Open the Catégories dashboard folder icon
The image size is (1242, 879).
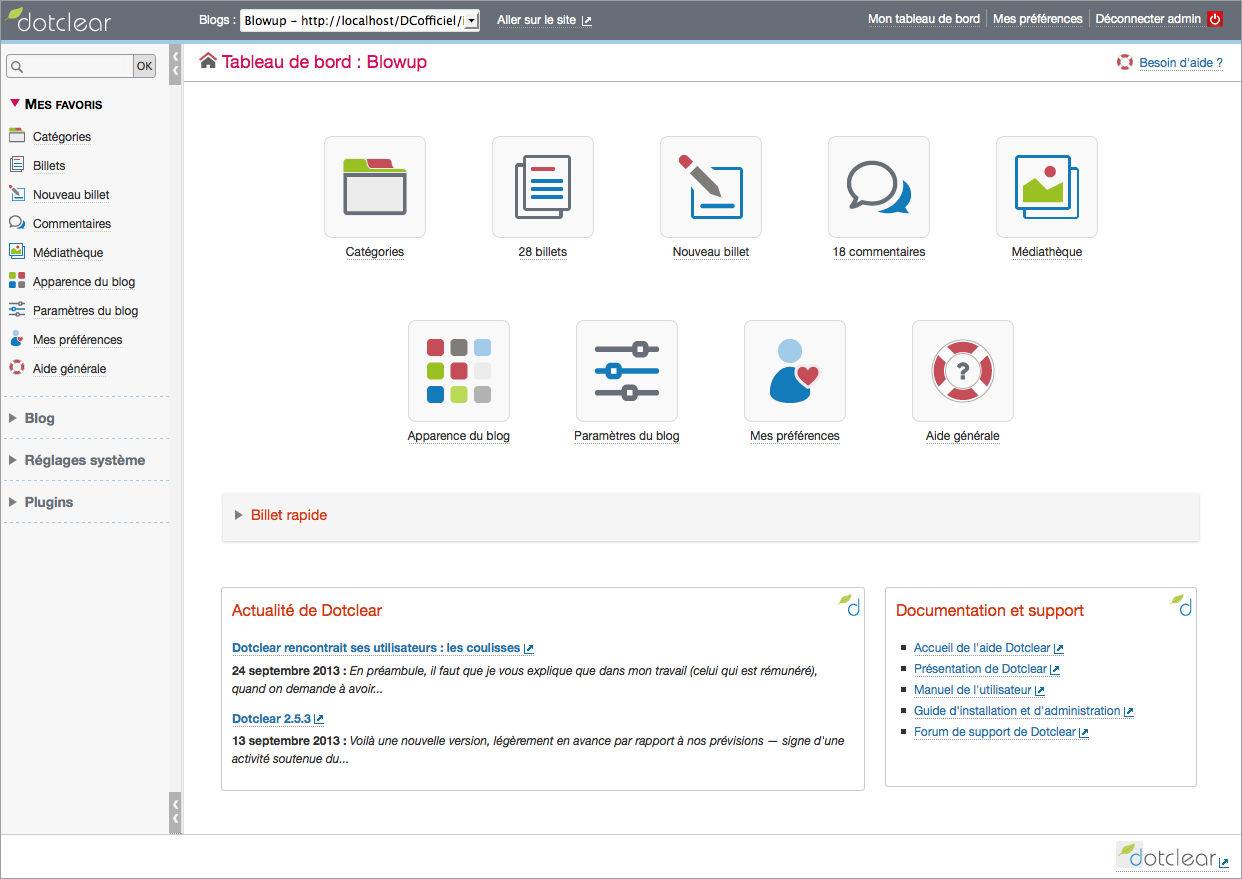point(375,187)
